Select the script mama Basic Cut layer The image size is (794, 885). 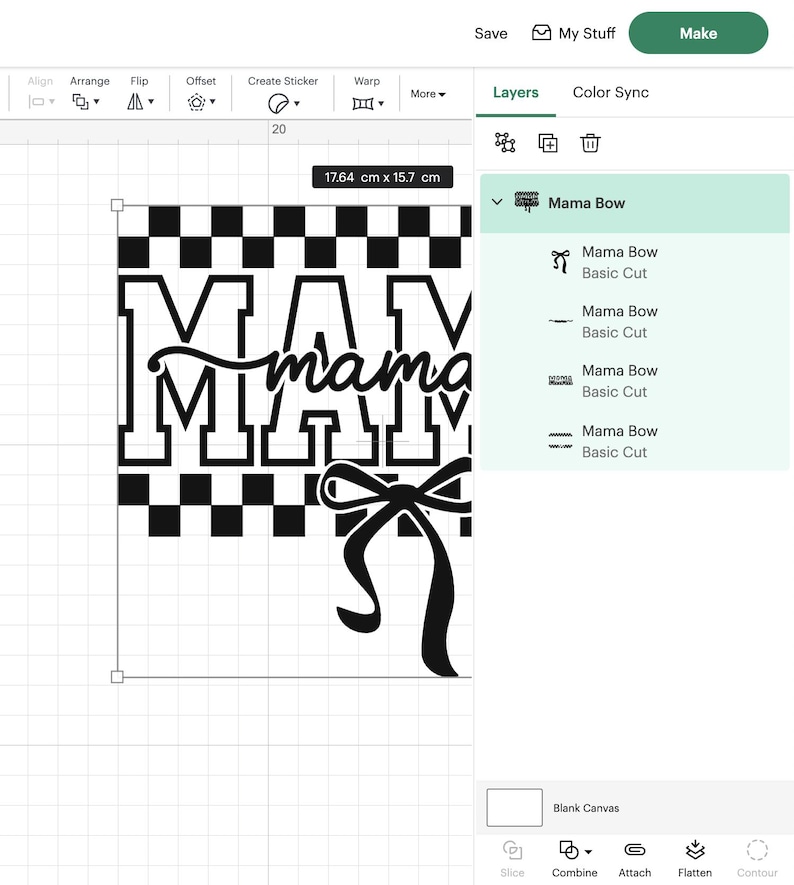tap(634, 322)
